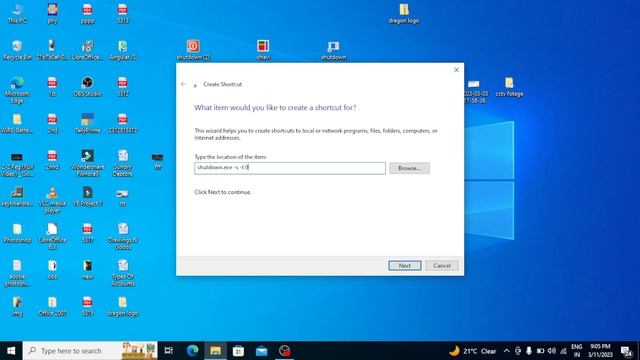Select the Office 2007 desktop folder
Screen dimensions: 640x360
tap(52, 306)
